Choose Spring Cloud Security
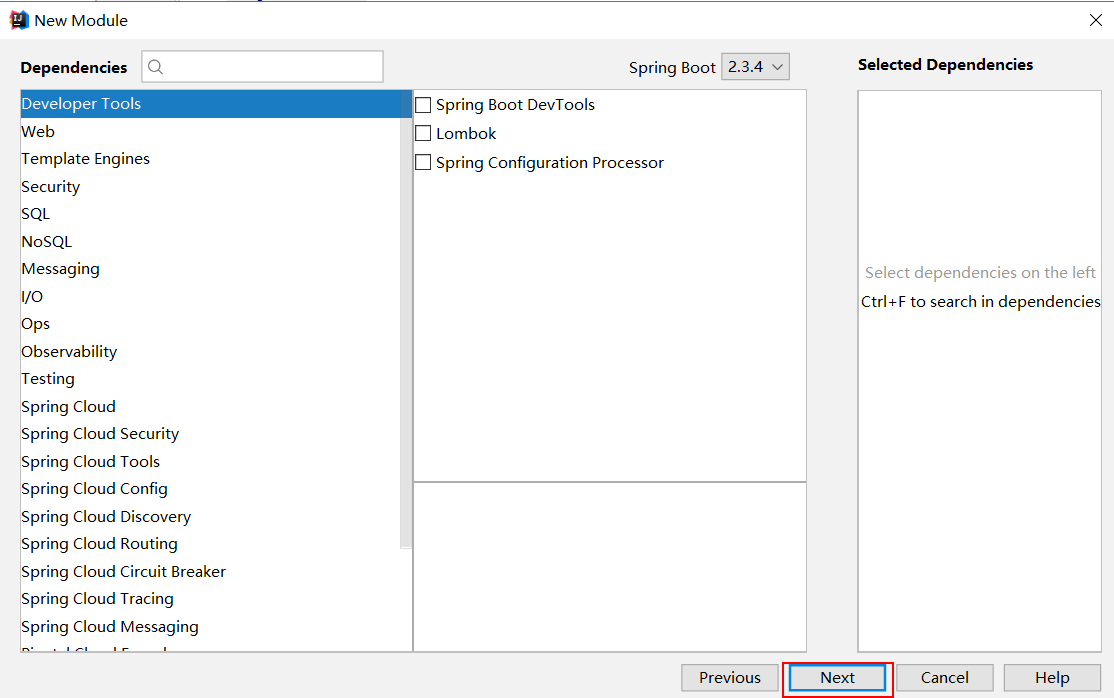Screen dimensions: 1114x698 212,434
